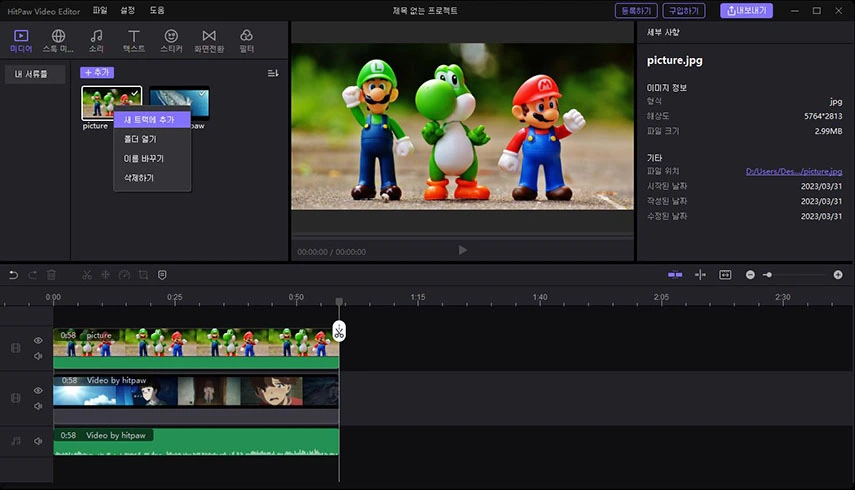Open the 설정 menu
Image resolution: width=855 pixels, height=490 pixels.
pos(128,10)
